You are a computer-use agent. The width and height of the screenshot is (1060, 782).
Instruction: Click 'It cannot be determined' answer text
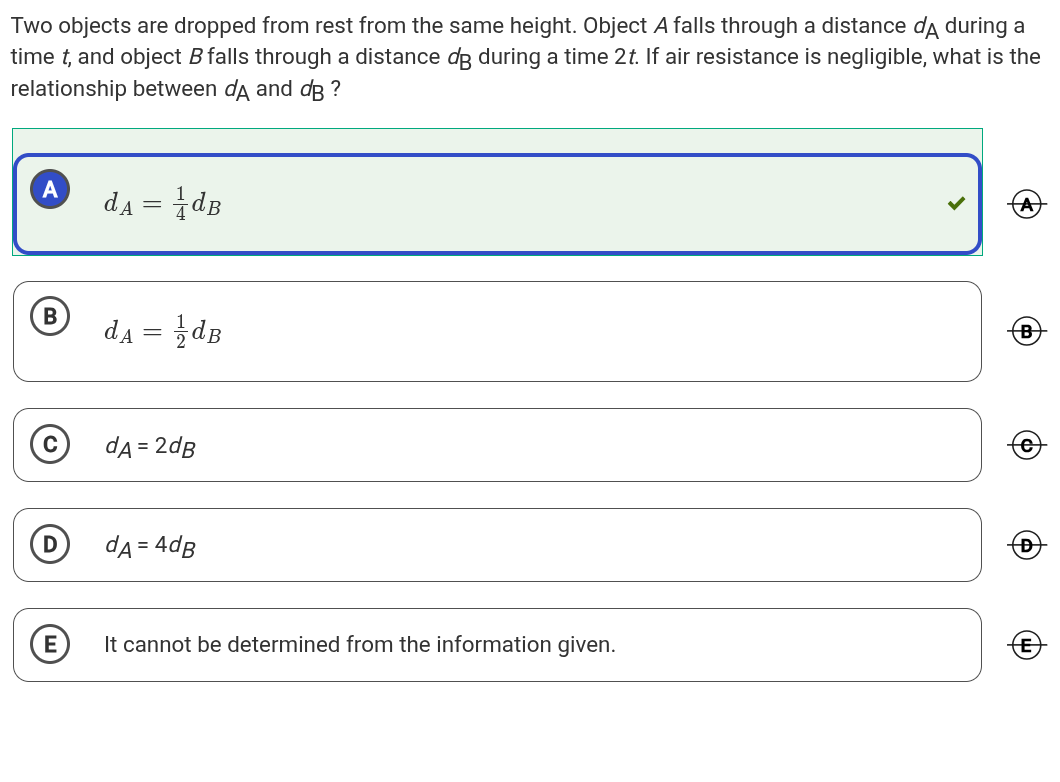pos(360,645)
